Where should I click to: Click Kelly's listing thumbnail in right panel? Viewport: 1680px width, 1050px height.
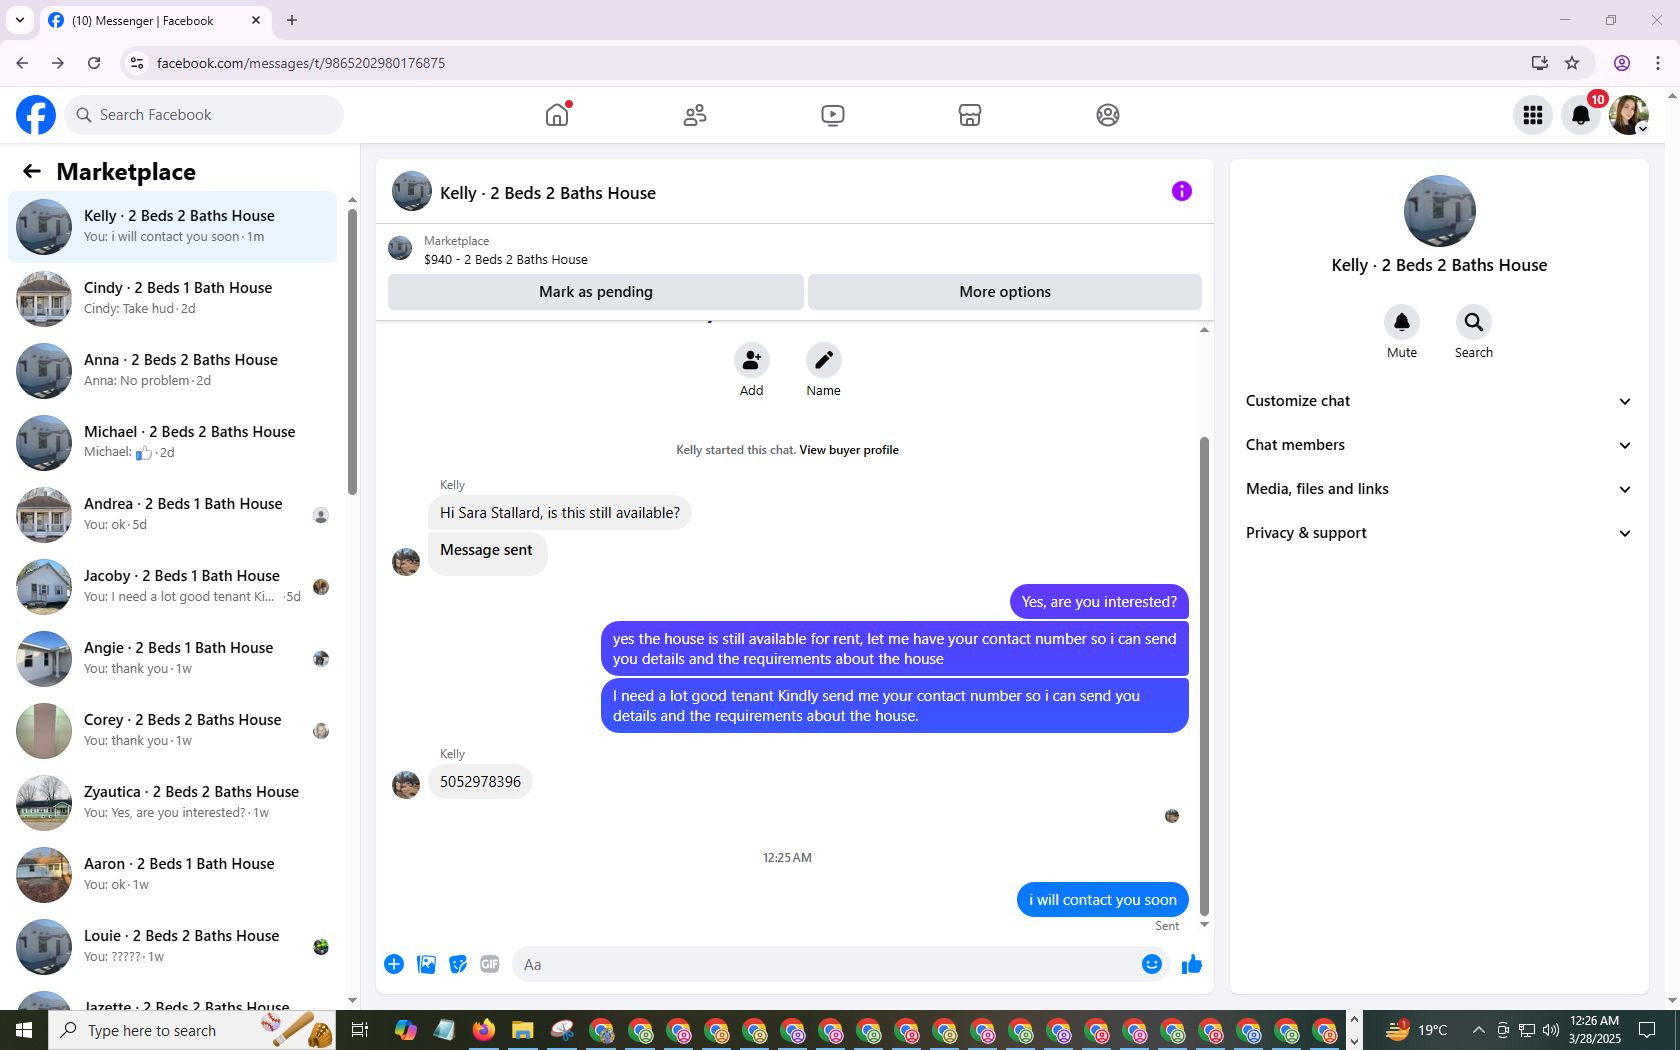(1439, 211)
